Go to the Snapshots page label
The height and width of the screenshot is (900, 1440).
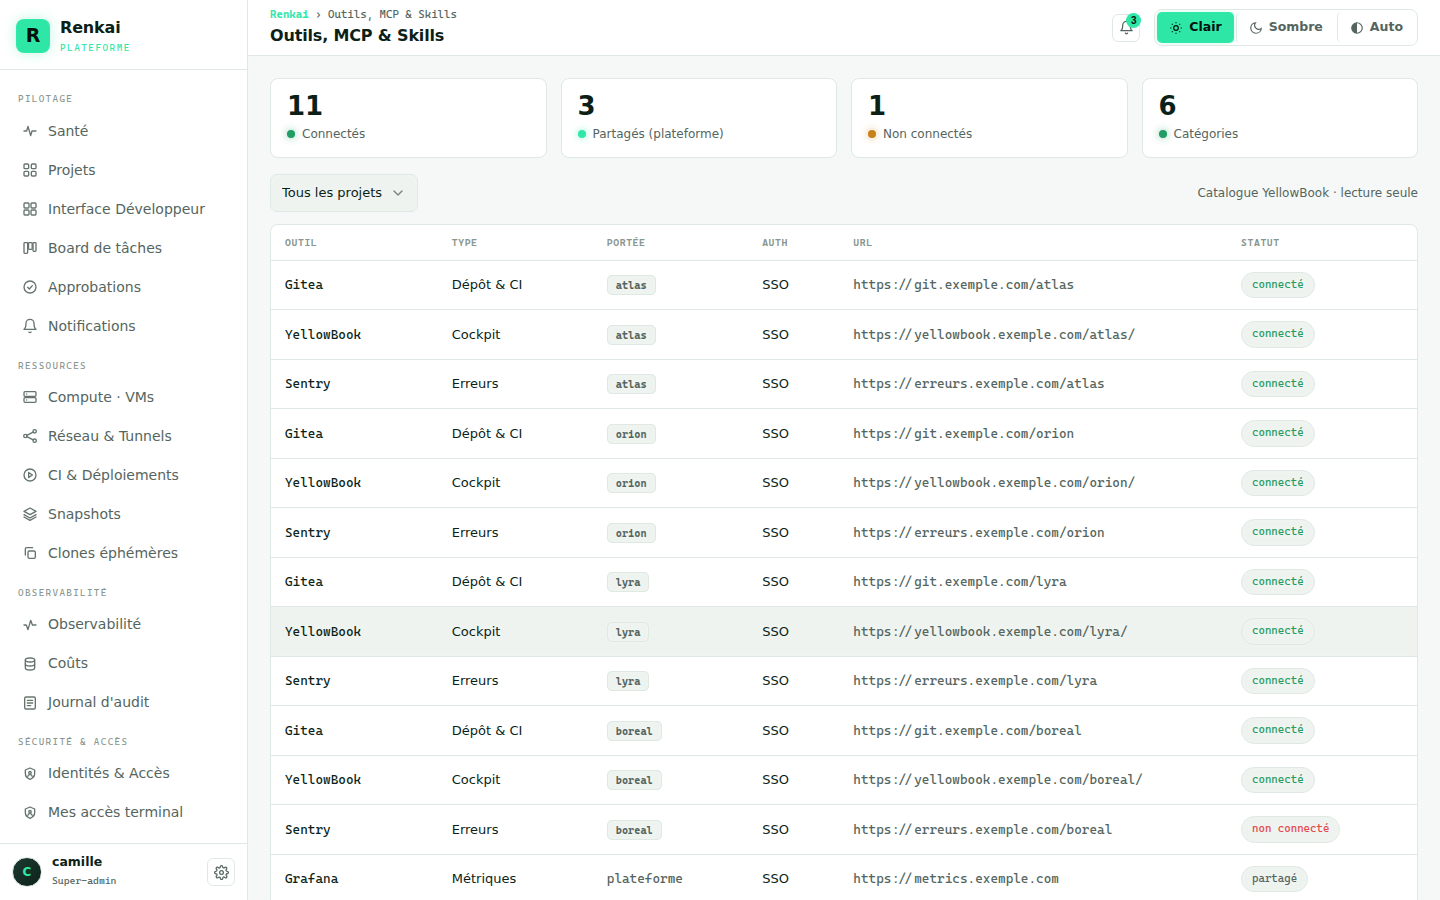click(84, 514)
